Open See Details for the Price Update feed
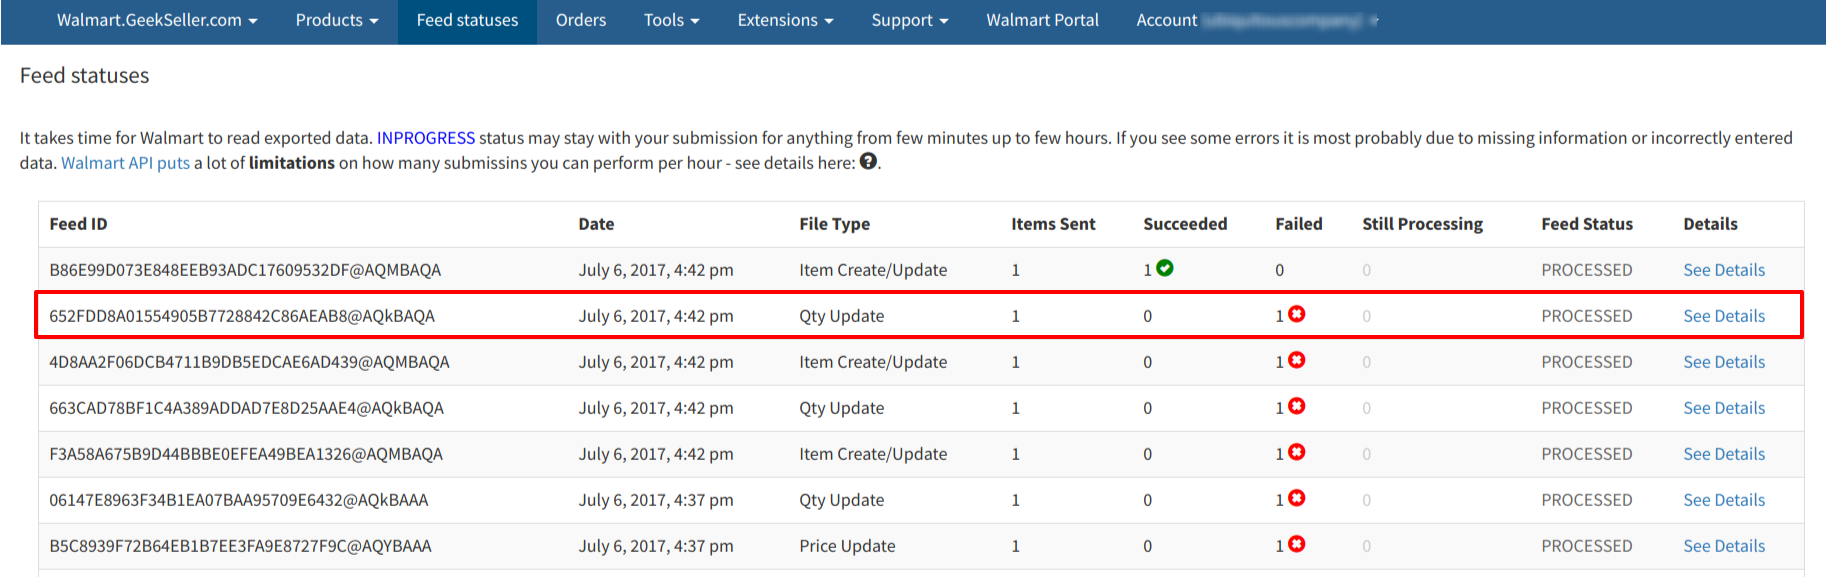The width and height of the screenshot is (1826, 577). pyautogui.click(x=1724, y=546)
